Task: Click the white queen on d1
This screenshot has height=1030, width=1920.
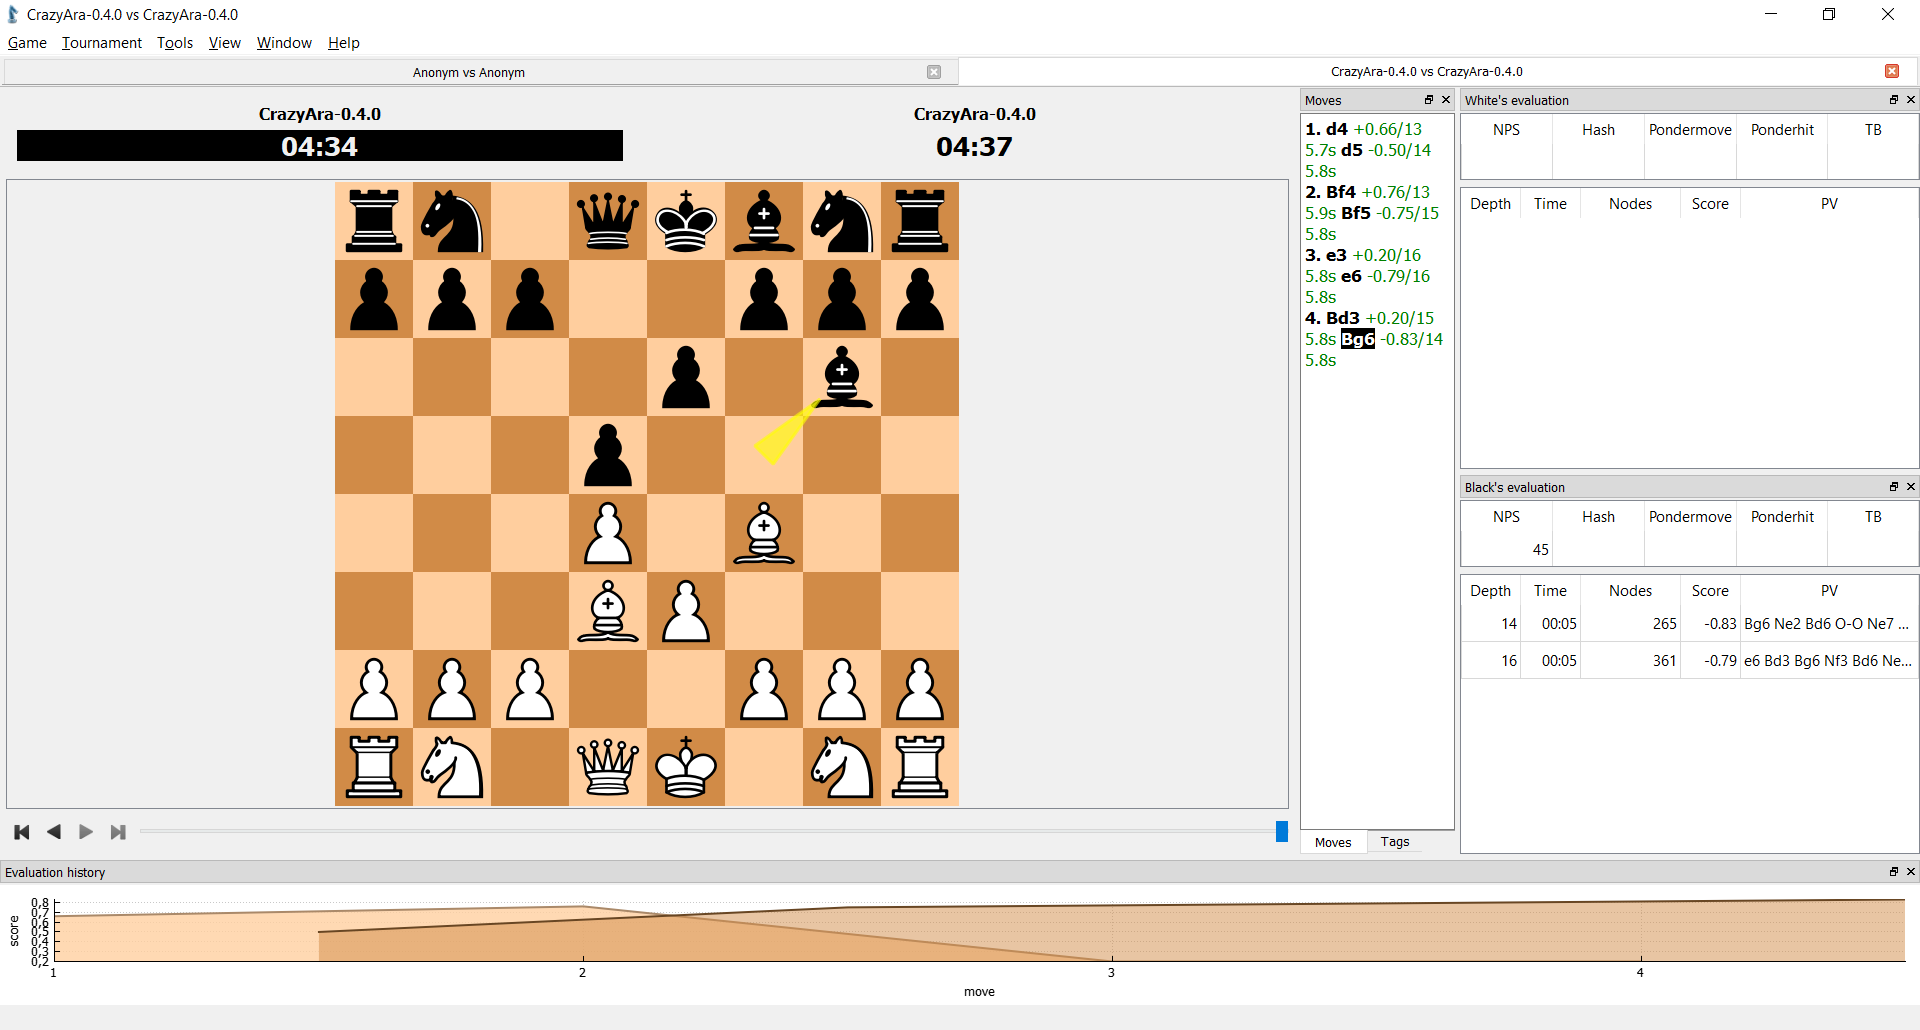Action: pos(608,767)
